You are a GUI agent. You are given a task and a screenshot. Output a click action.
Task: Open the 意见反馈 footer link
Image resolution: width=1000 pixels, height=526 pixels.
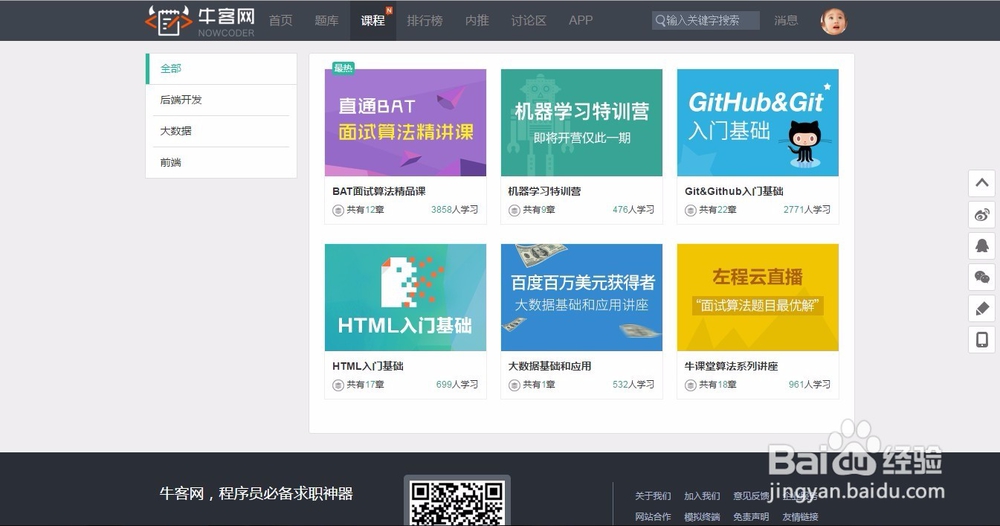(751, 496)
